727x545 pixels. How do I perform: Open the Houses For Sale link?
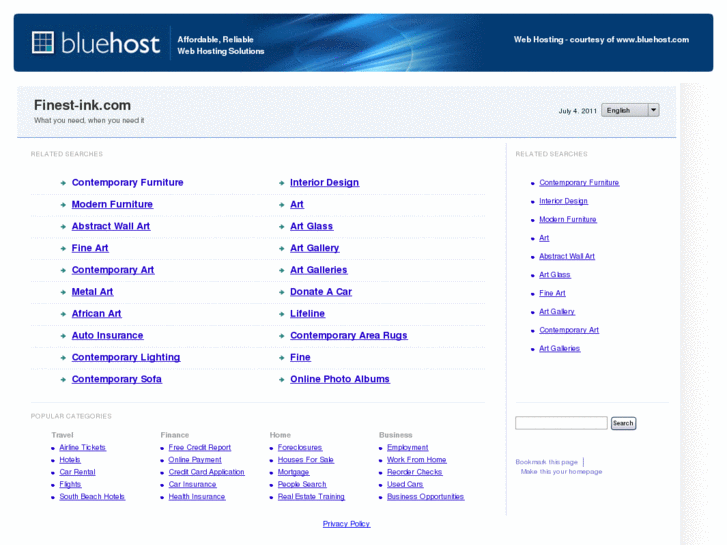306,460
